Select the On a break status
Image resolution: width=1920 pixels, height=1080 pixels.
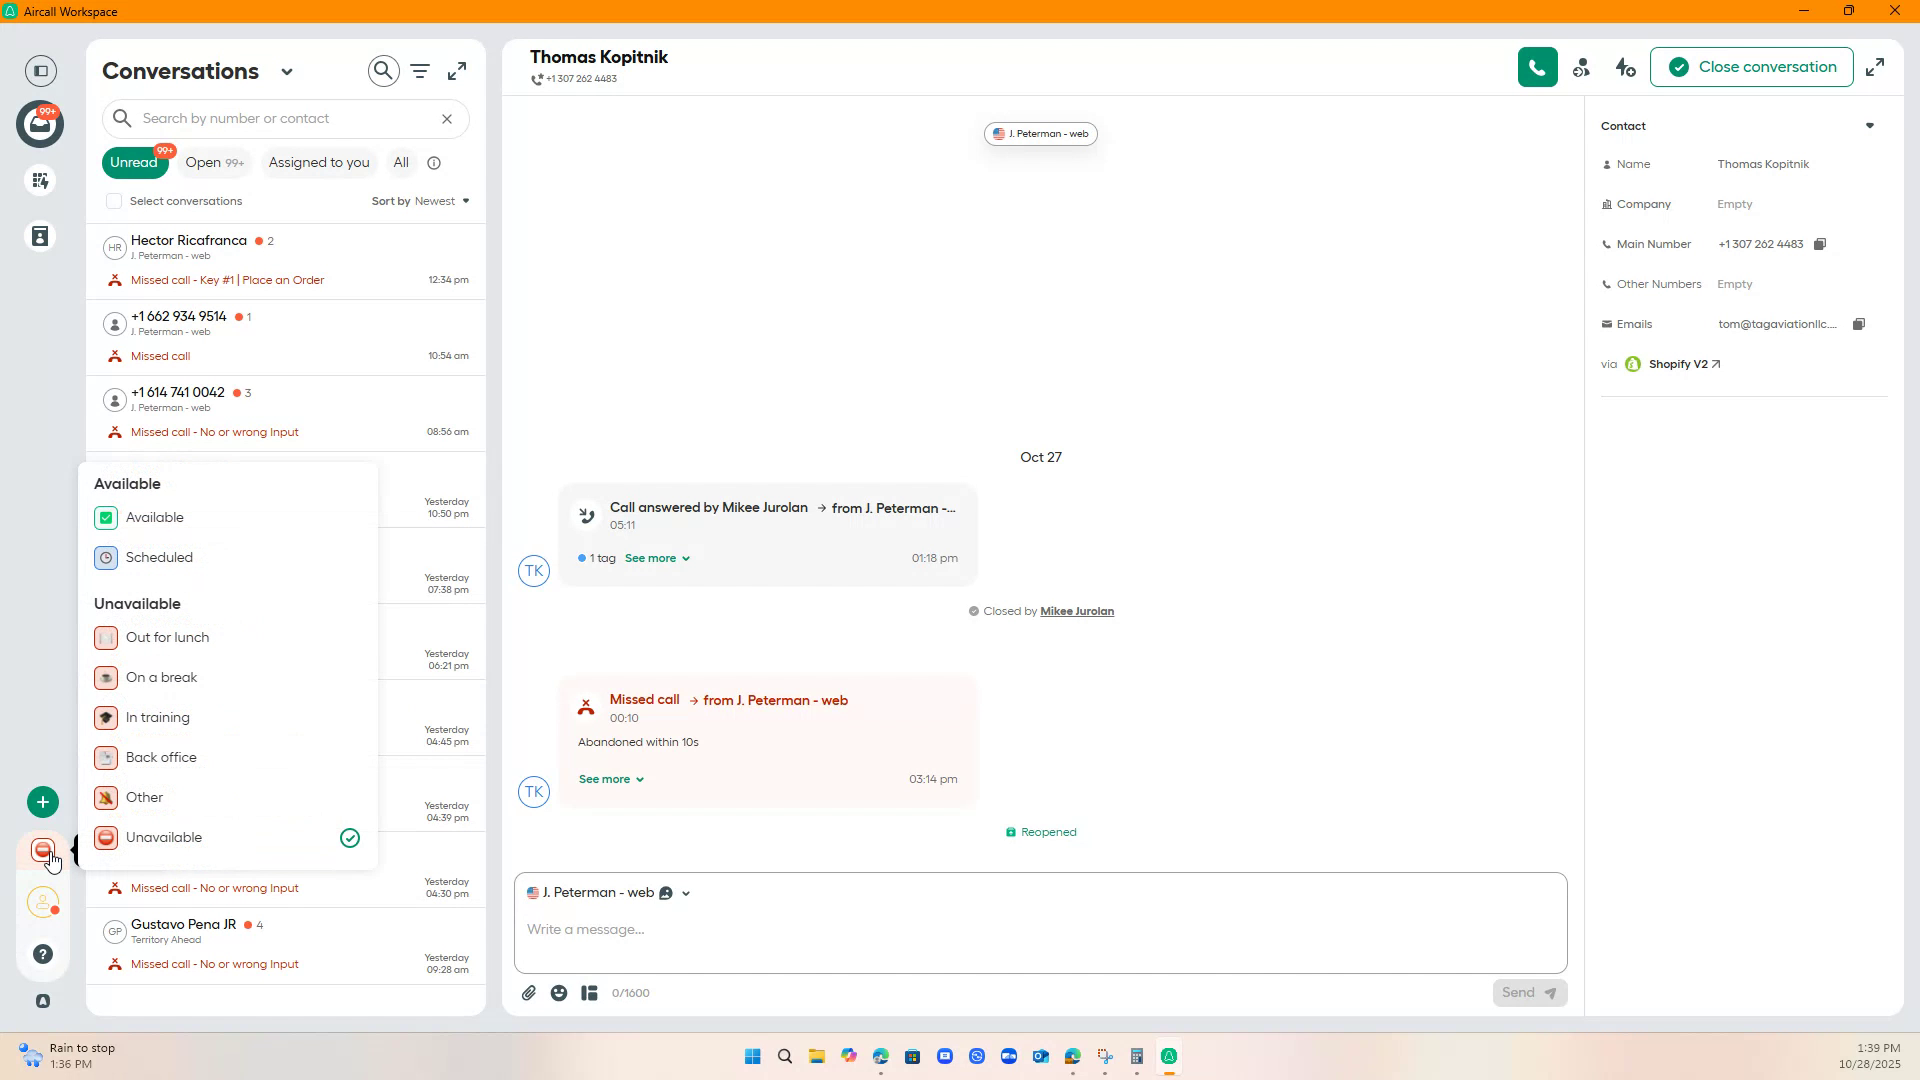(x=162, y=677)
